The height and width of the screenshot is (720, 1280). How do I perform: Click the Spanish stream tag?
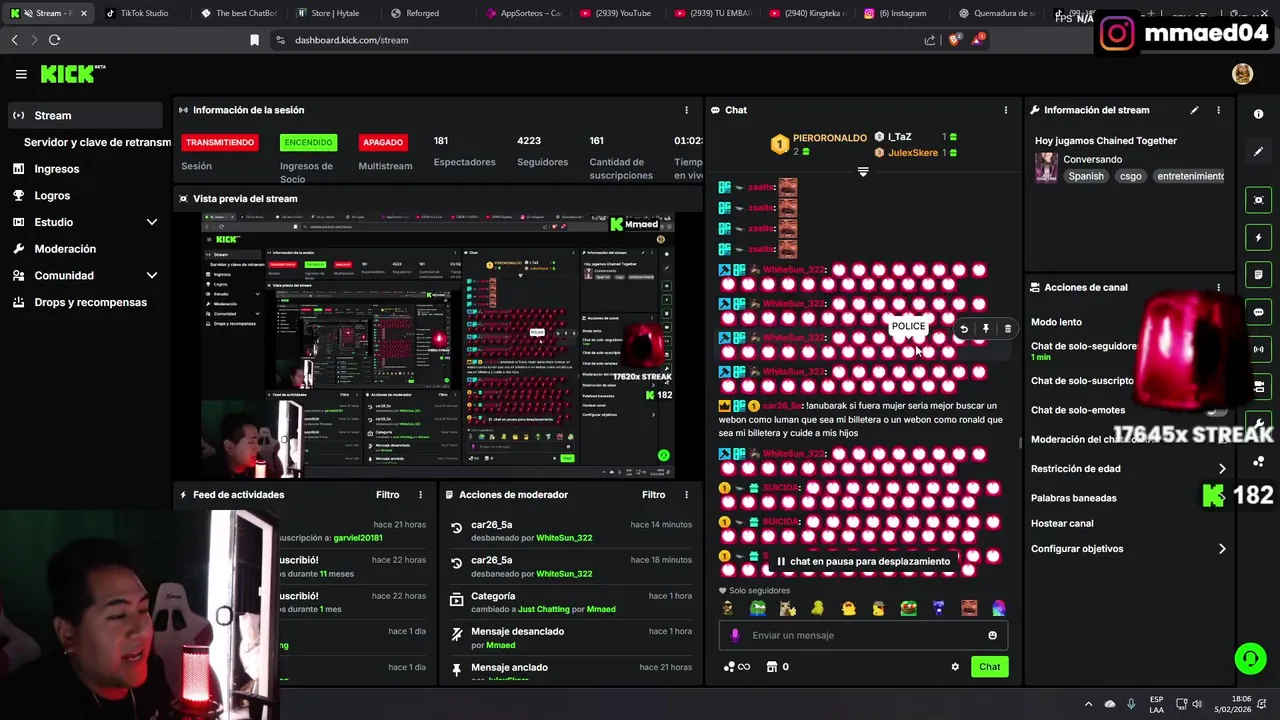(x=1086, y=176)
